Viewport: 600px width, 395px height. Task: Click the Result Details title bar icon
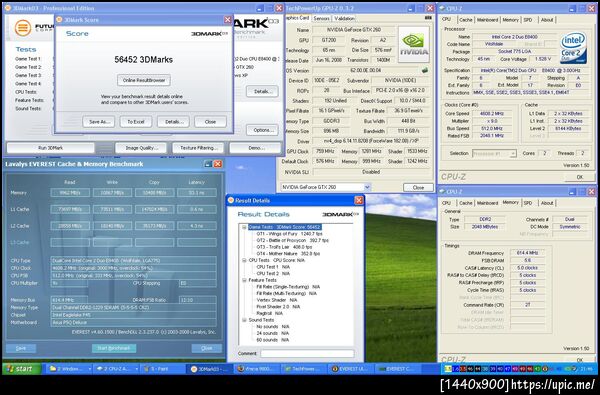[231, 200]
